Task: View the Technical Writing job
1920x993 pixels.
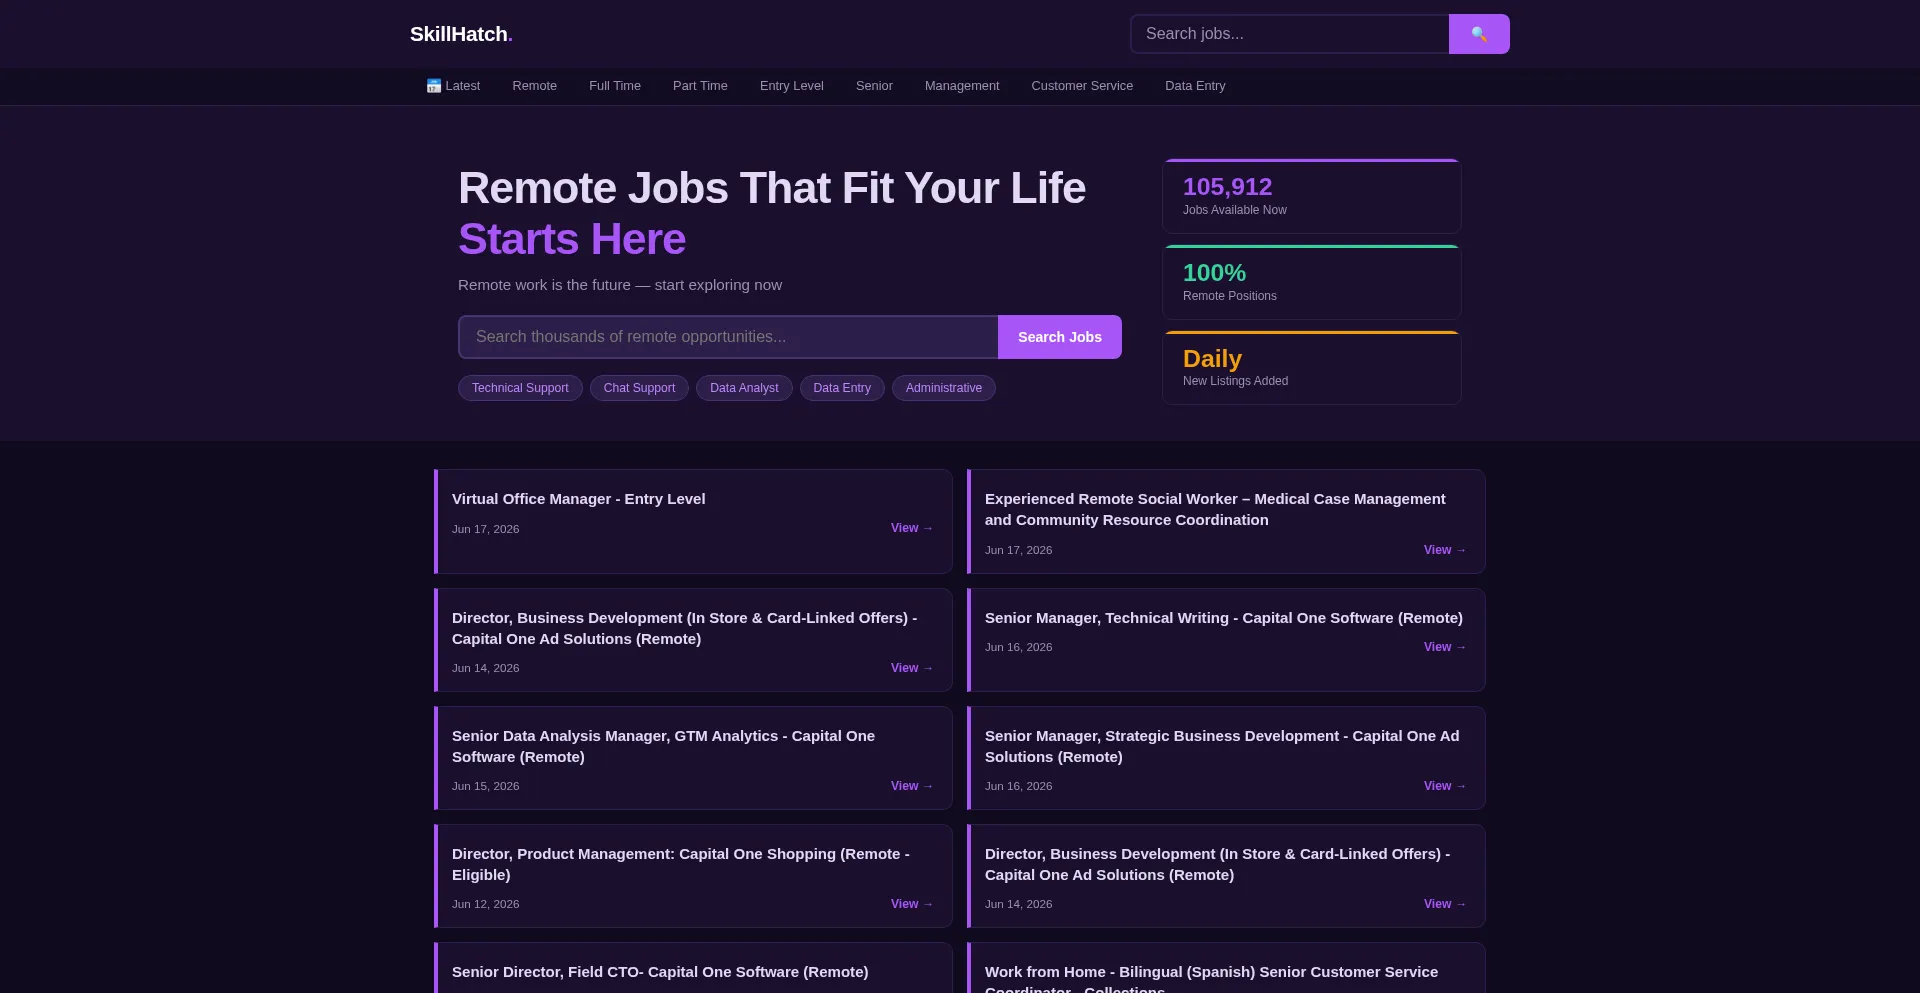Action: click(x=1445, y=647)
